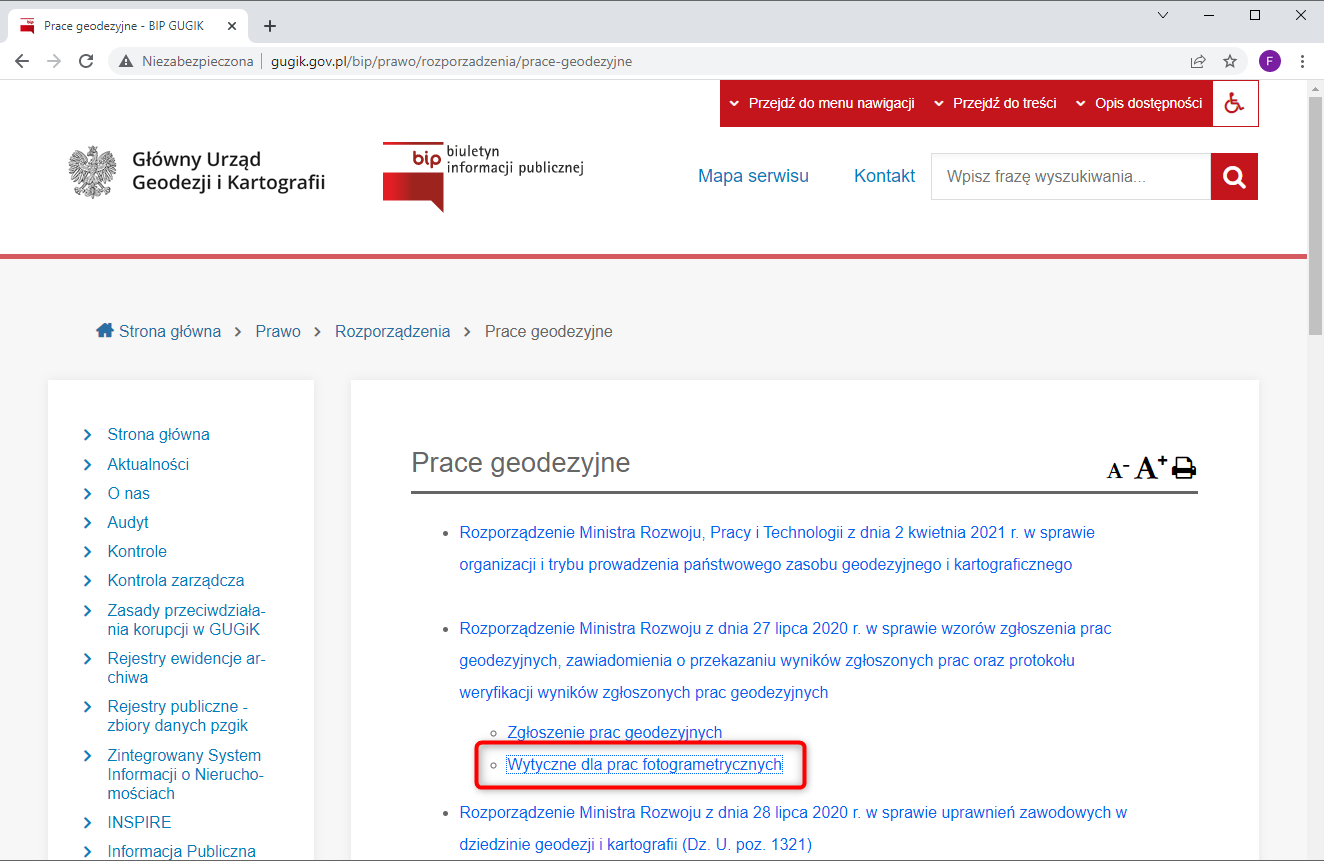Click in the search phrase input field
The height and width of the screenshot is (861, 1324).
(1070, 177)
